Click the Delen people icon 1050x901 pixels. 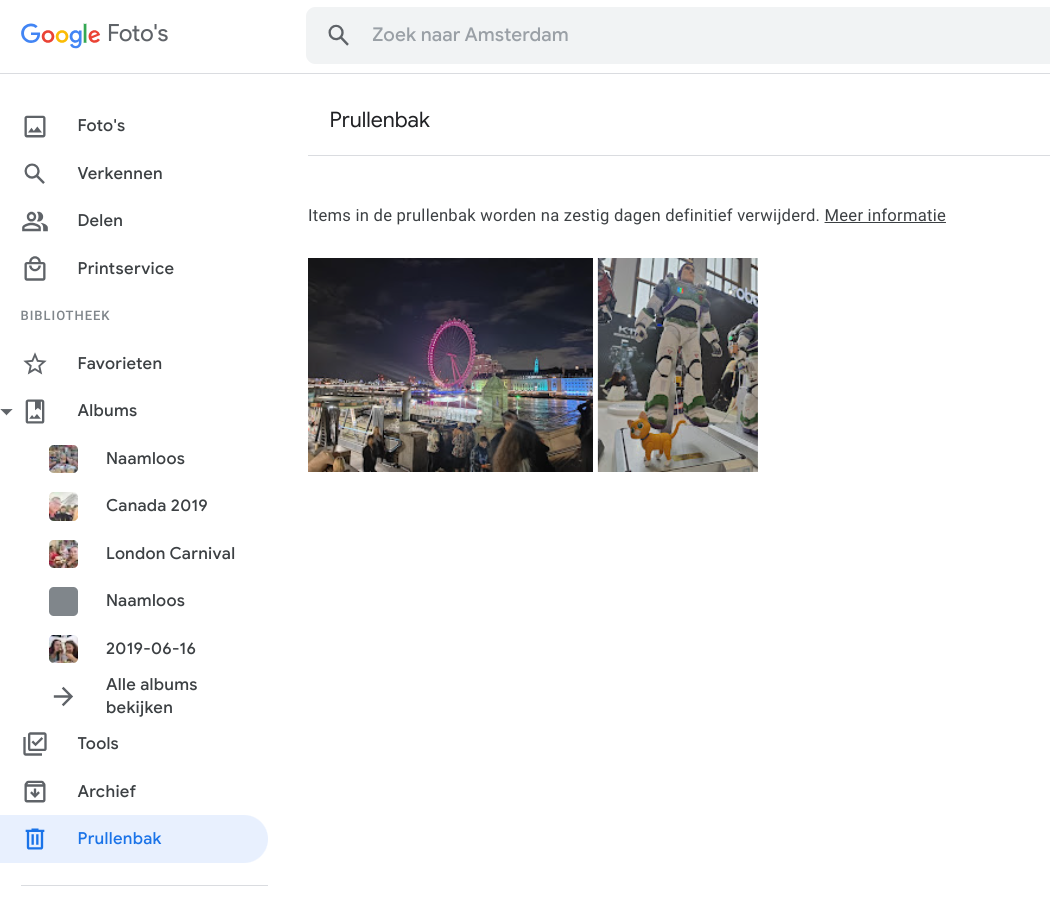[35, 221]
